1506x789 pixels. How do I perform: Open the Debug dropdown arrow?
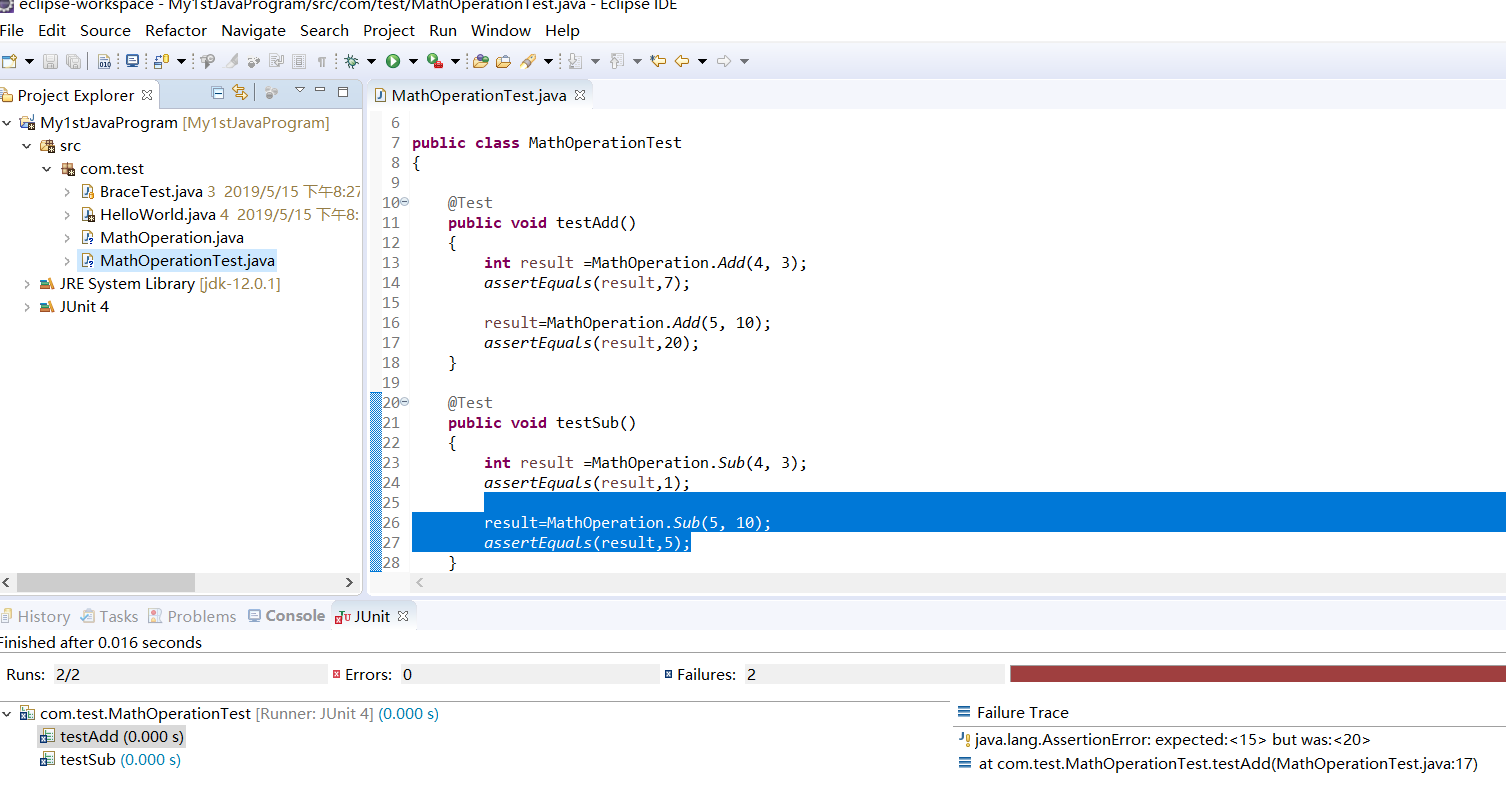click(x=371, y=62)
